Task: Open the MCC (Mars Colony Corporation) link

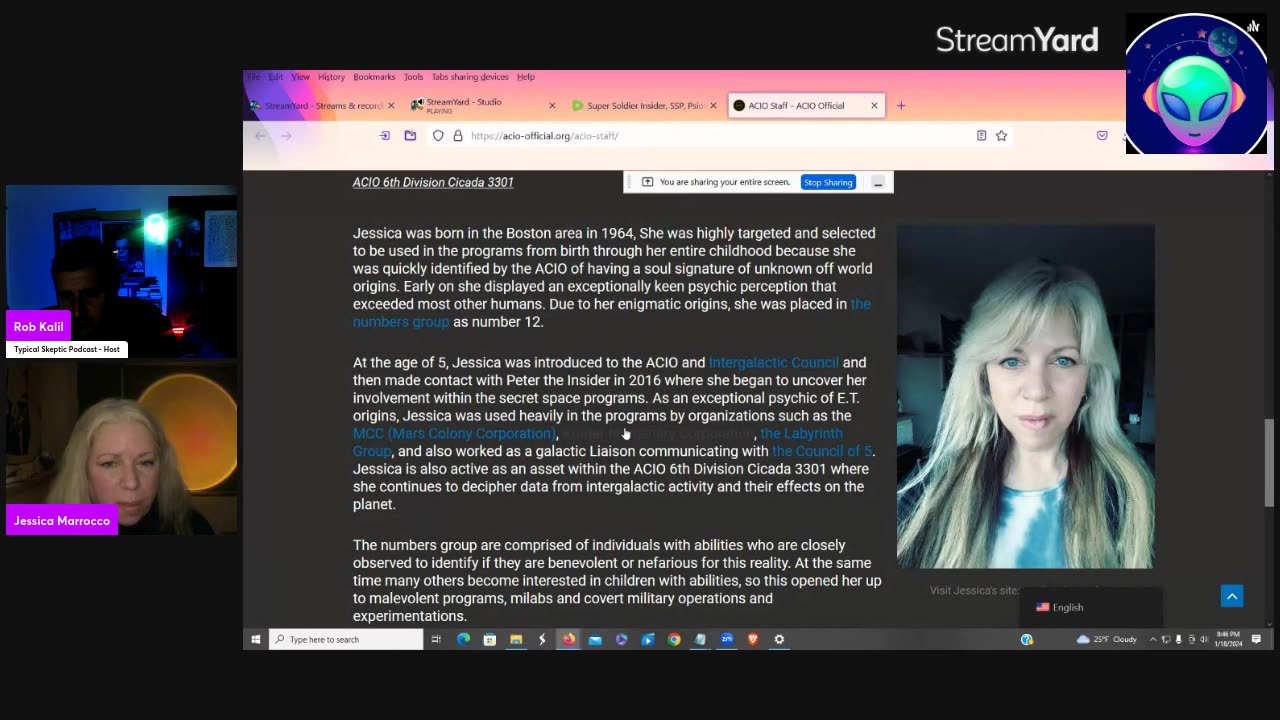Action: point(454,433)
